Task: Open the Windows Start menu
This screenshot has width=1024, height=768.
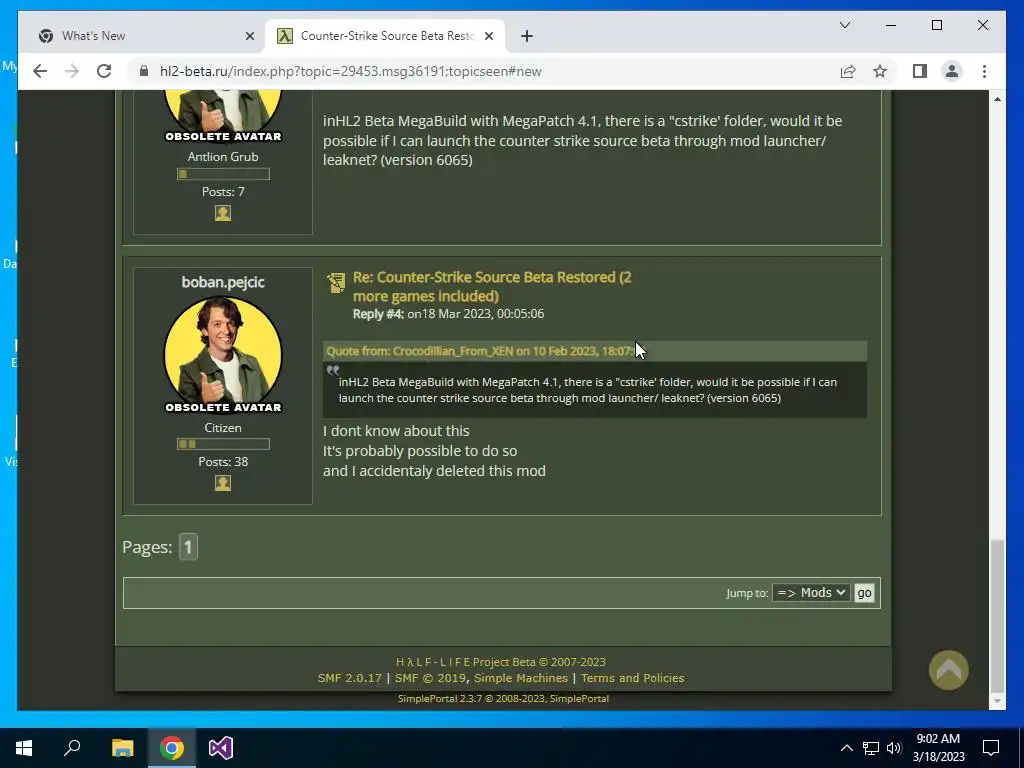Action: [x=24, y=748]
